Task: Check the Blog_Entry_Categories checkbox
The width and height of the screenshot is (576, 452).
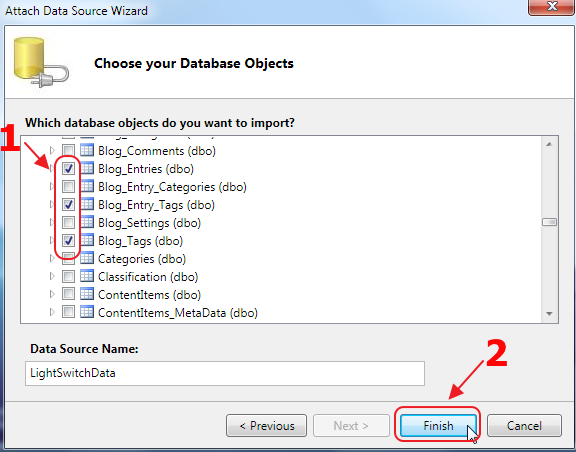Action: pos(68,186)
